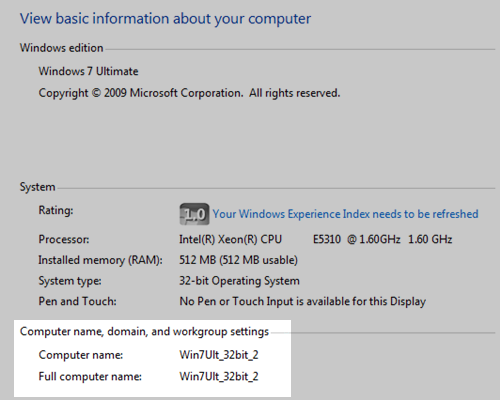Click 'Computer name, domain, and workgroup settings' heading
Viewport: 500px width, 400px height.
point(144,332)
